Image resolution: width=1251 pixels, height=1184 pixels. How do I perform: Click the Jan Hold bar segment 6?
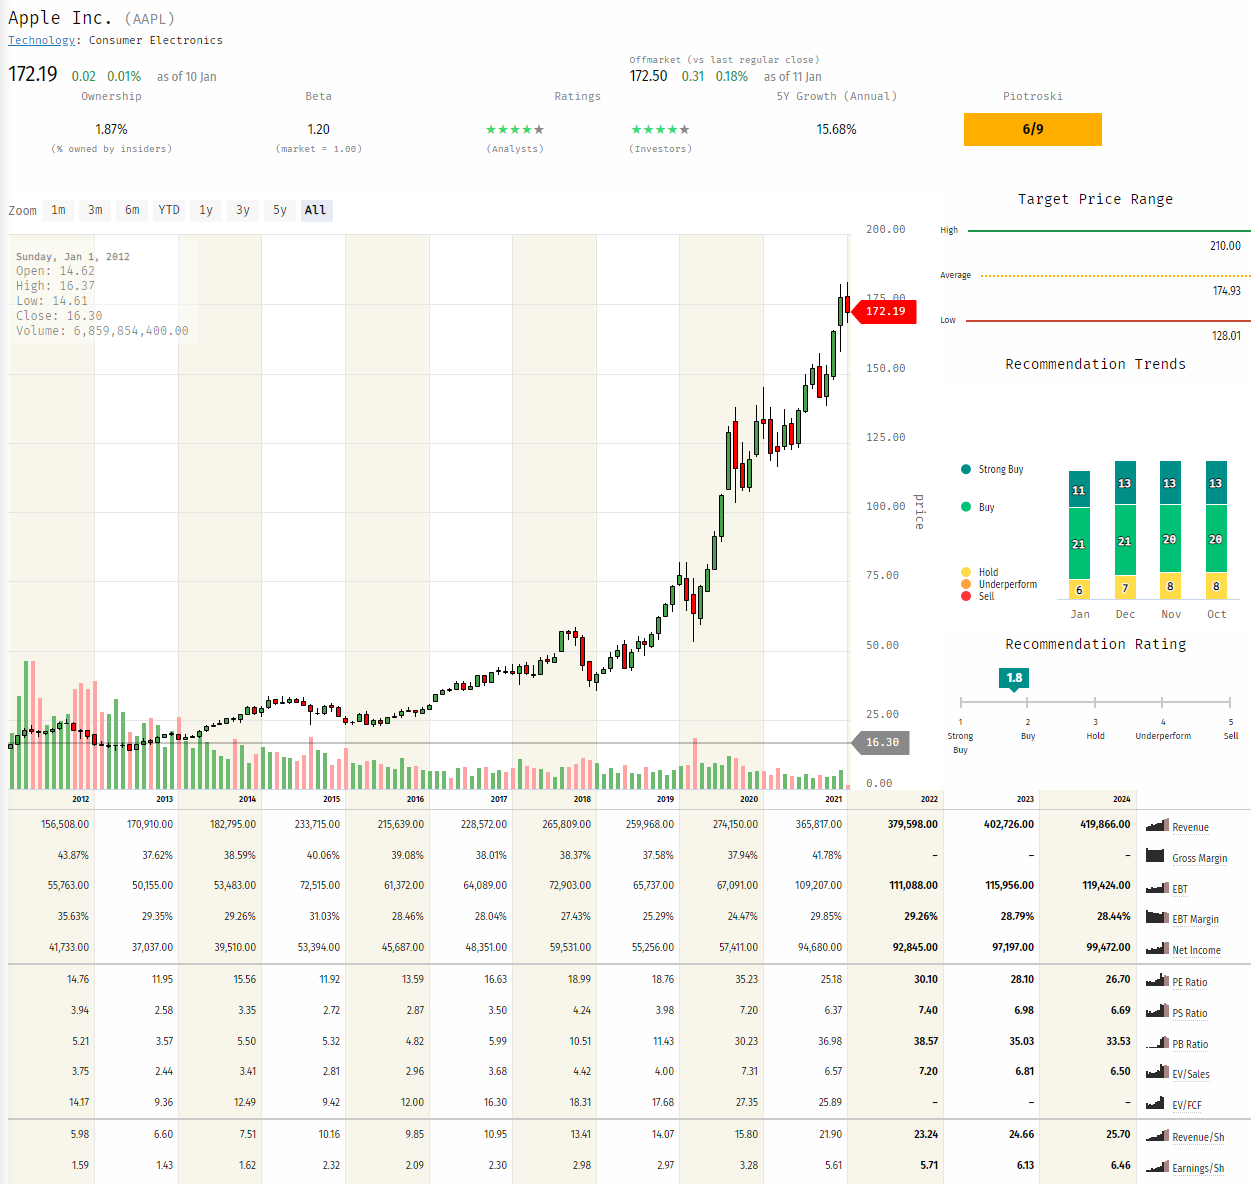coord(1079,590)
